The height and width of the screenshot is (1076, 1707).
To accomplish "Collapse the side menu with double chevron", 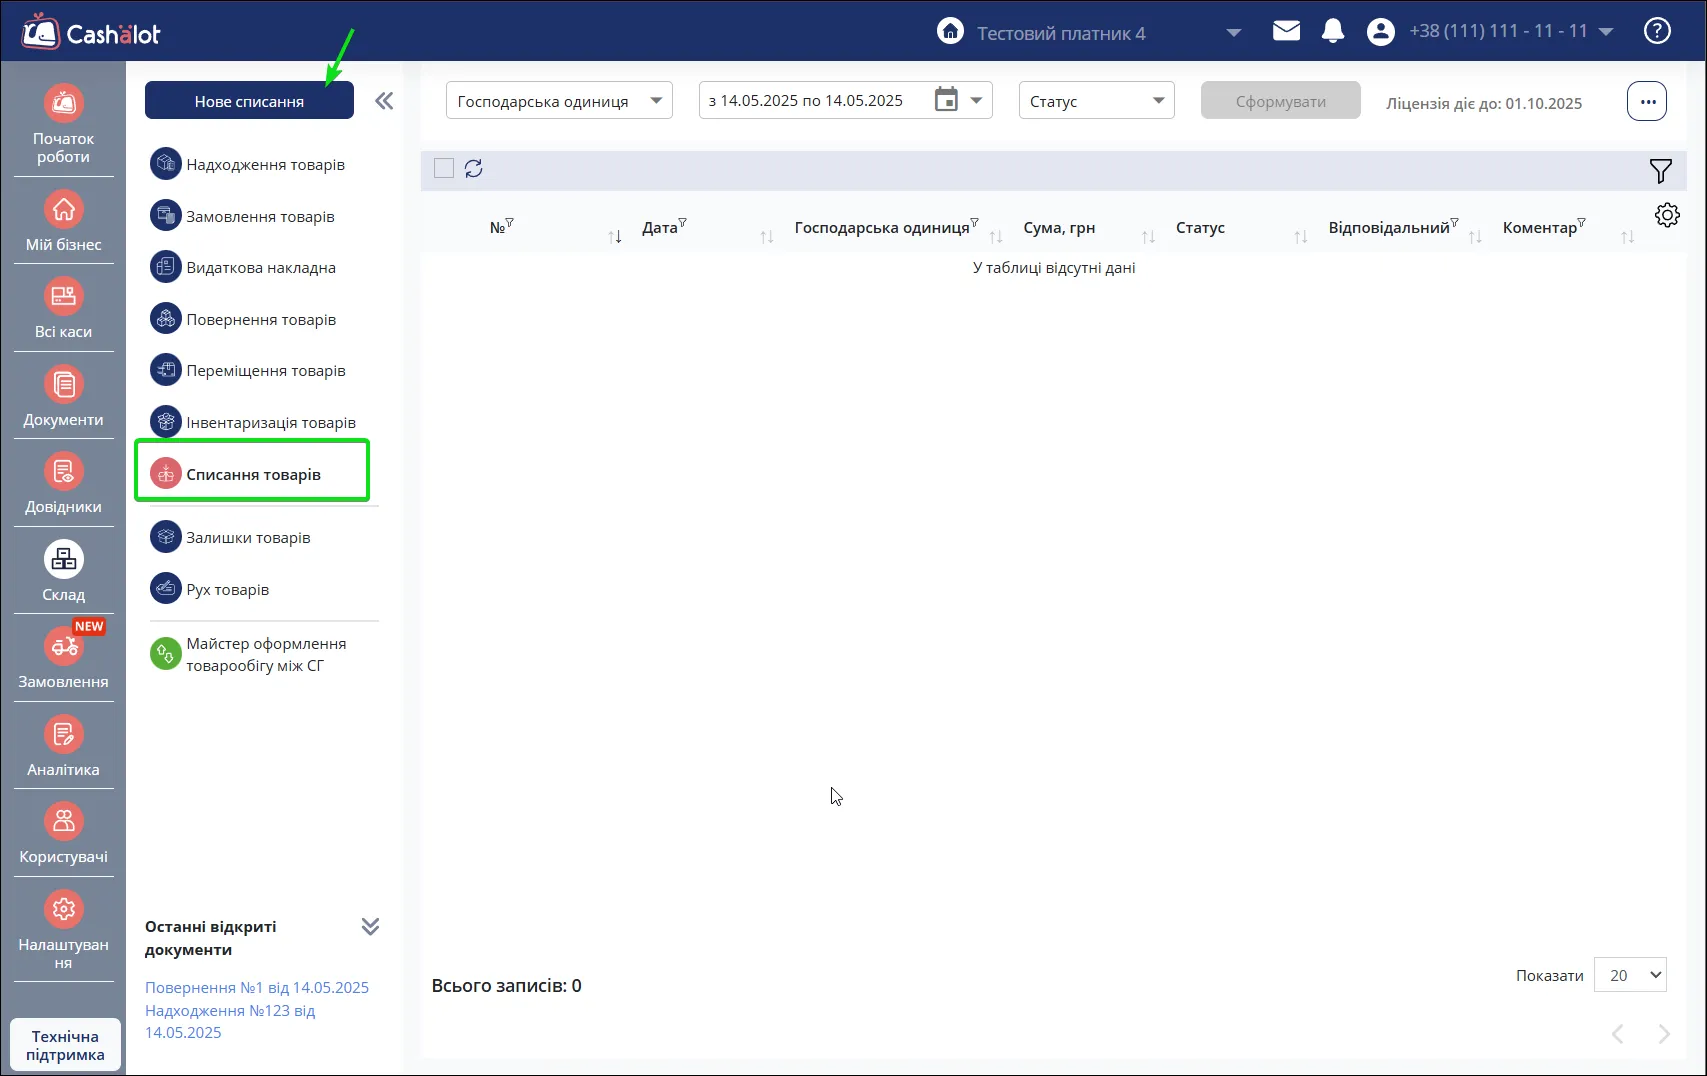I will coord(384,101).
